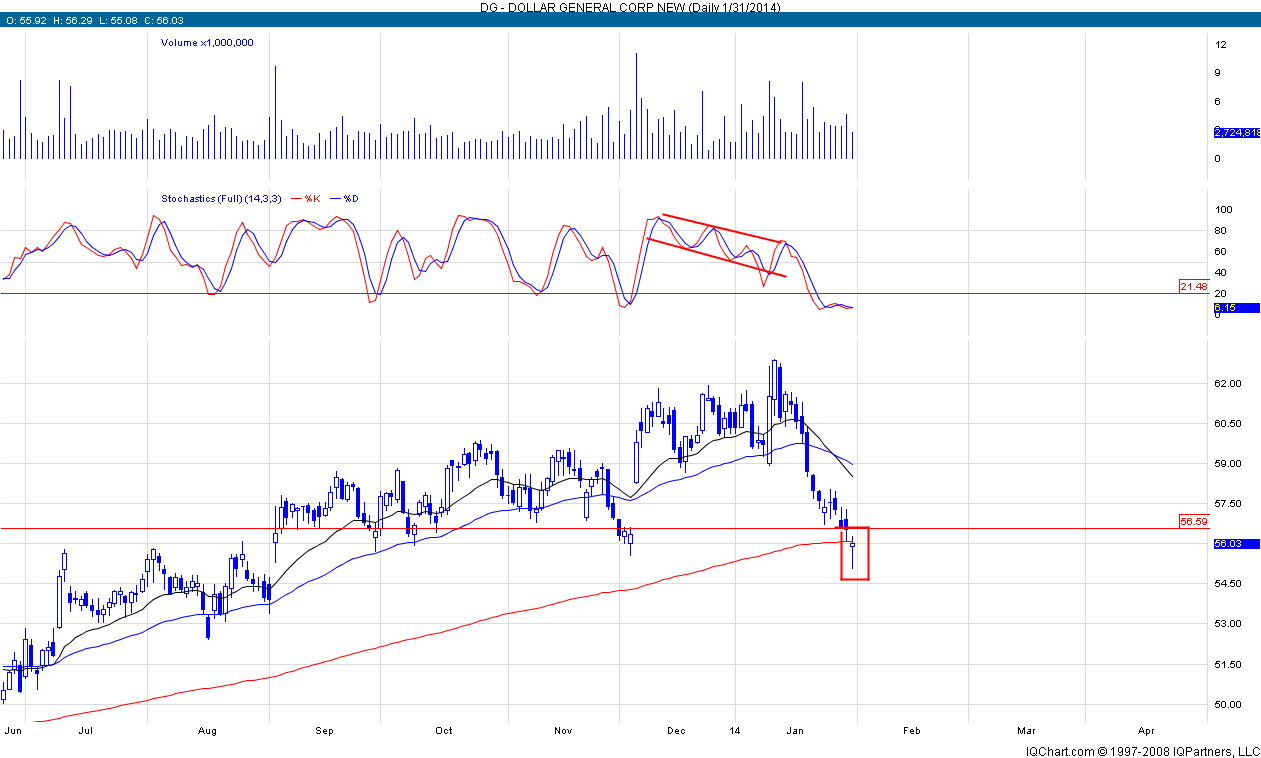
Task: Click the blue 56.03 last price tag
Action: click(1227, 543)
